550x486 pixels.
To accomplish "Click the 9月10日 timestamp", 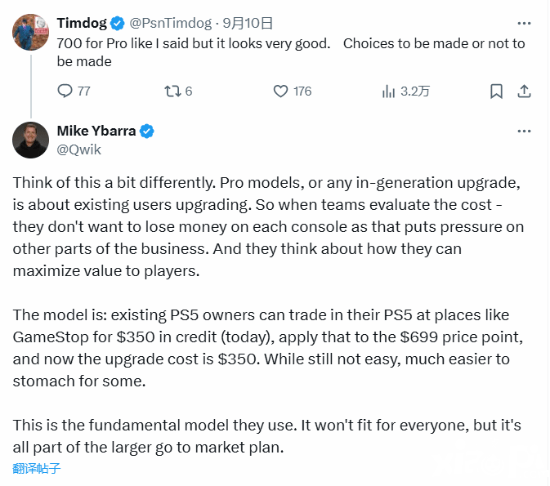I will [248, 23].
